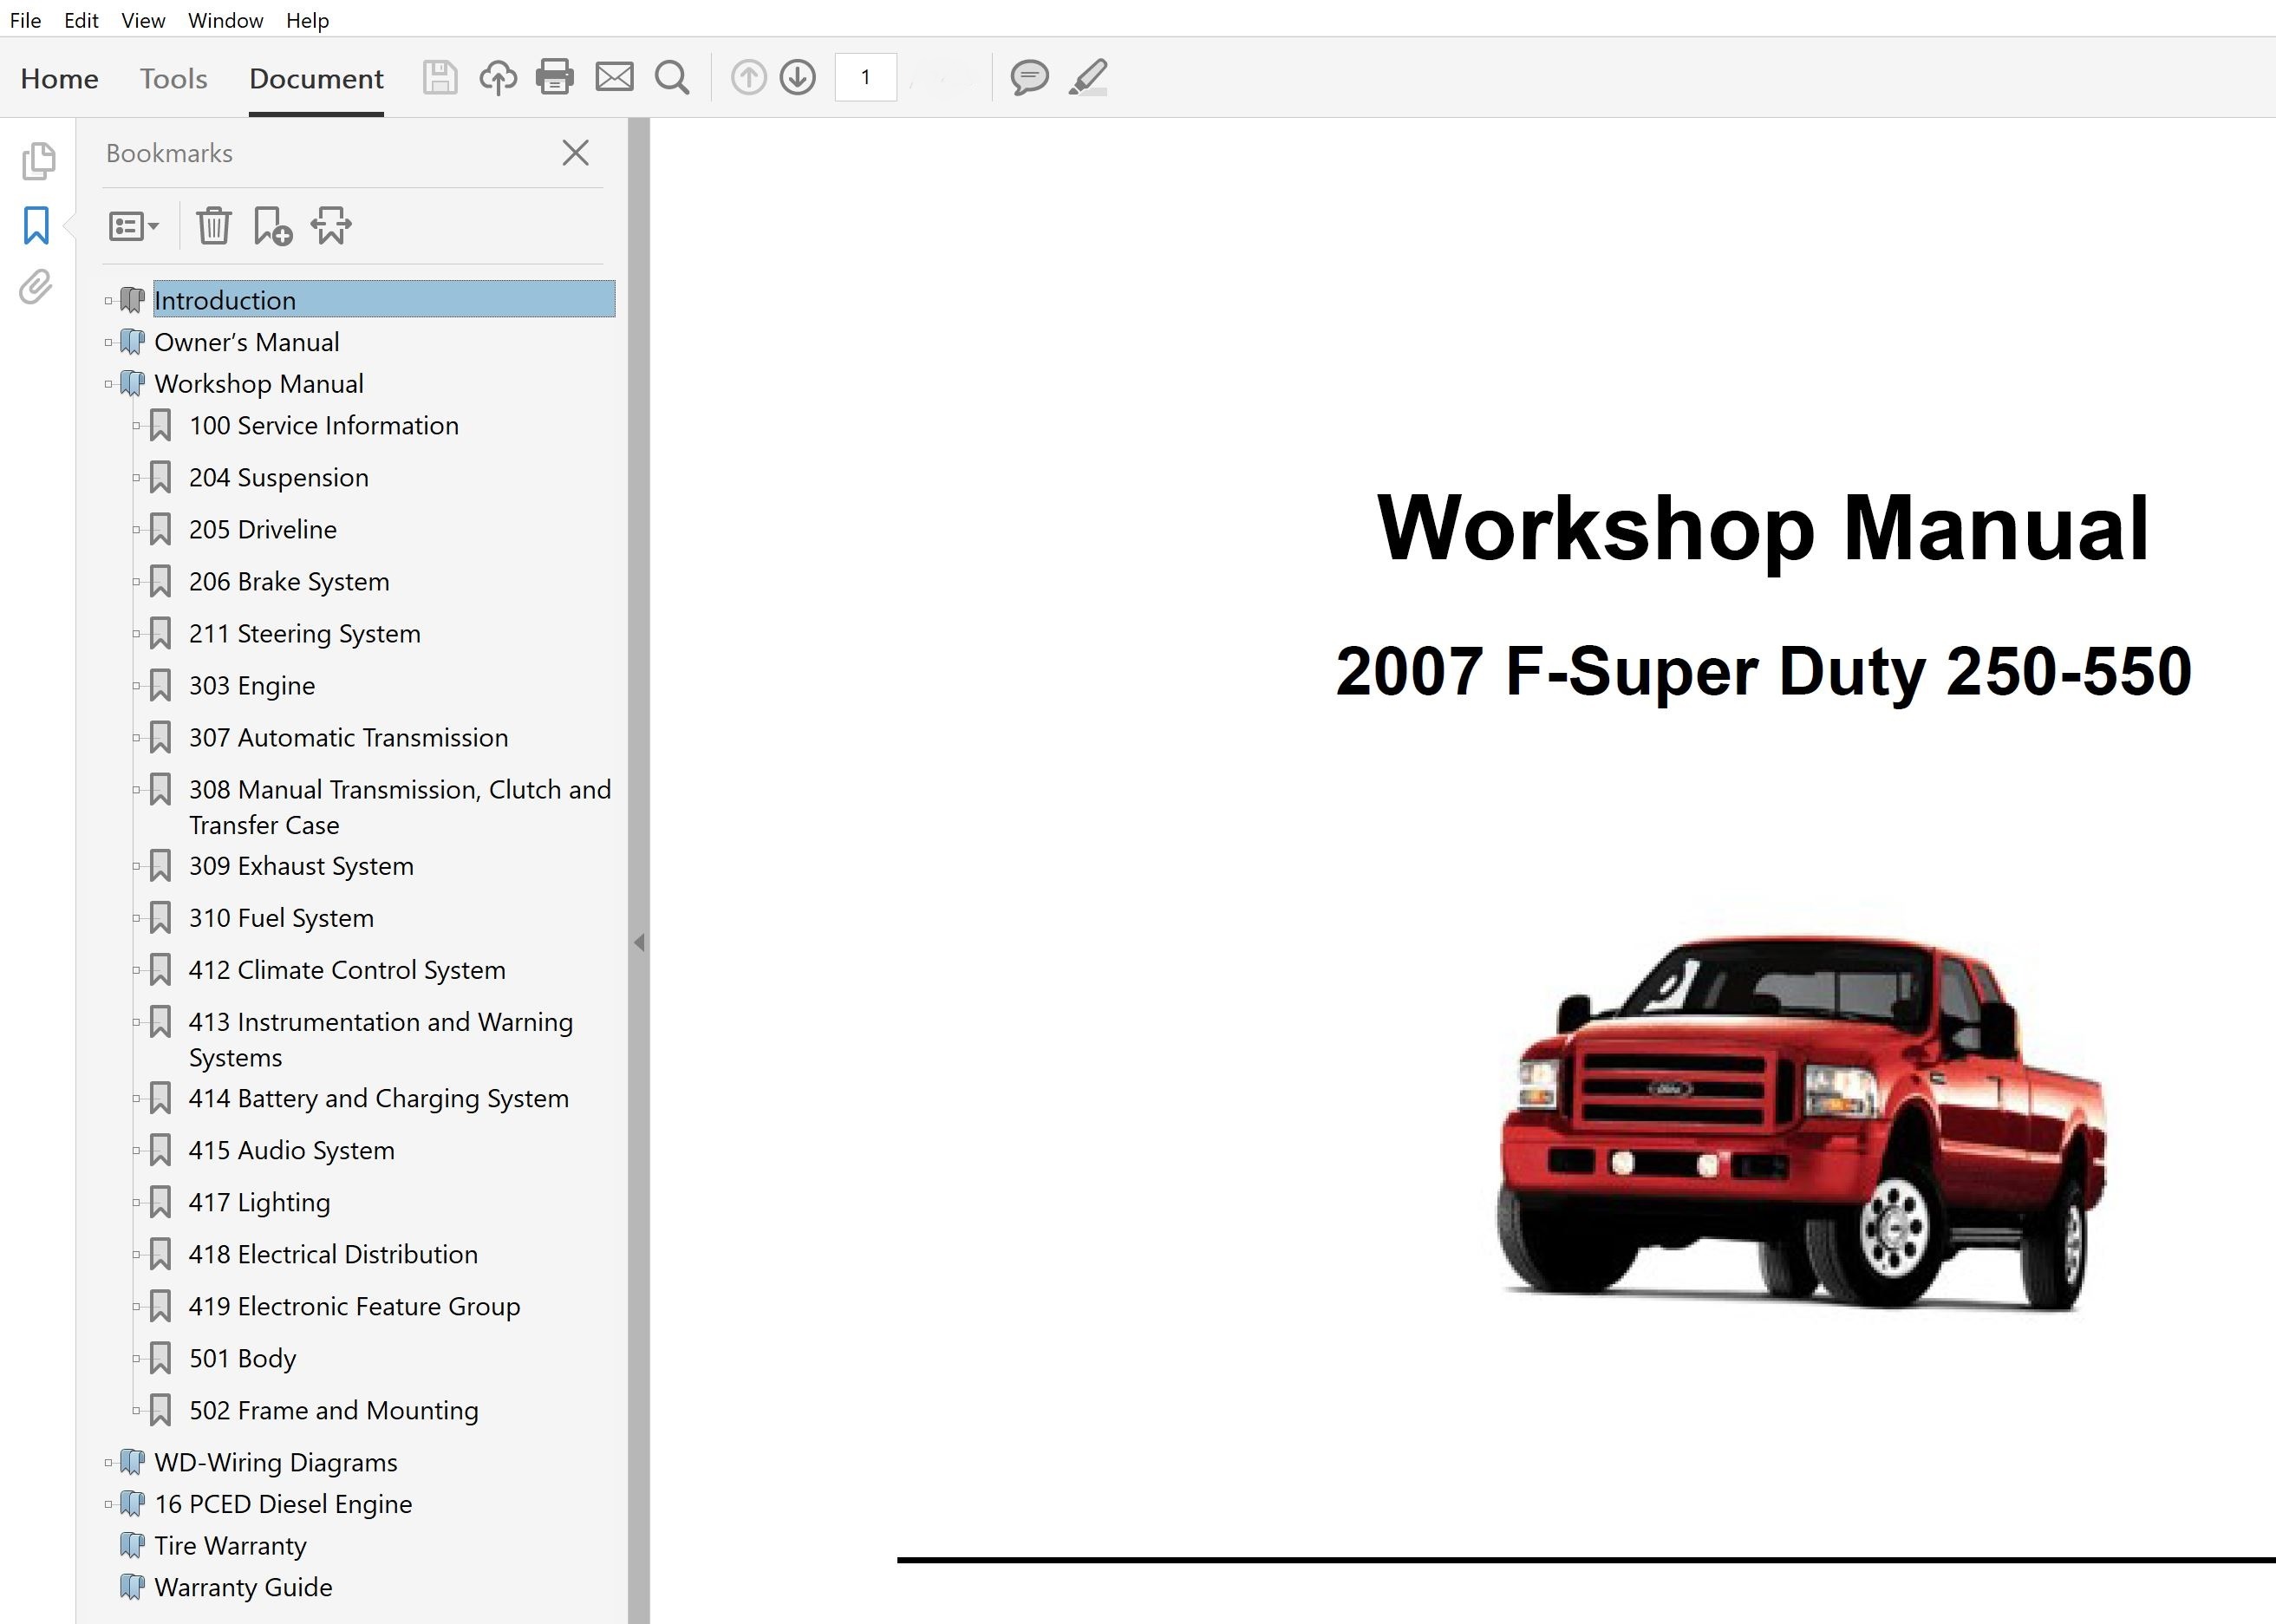Click the Email document icon
Viewport: 2276px width, 1624px height.
click(x=614, y=77)
